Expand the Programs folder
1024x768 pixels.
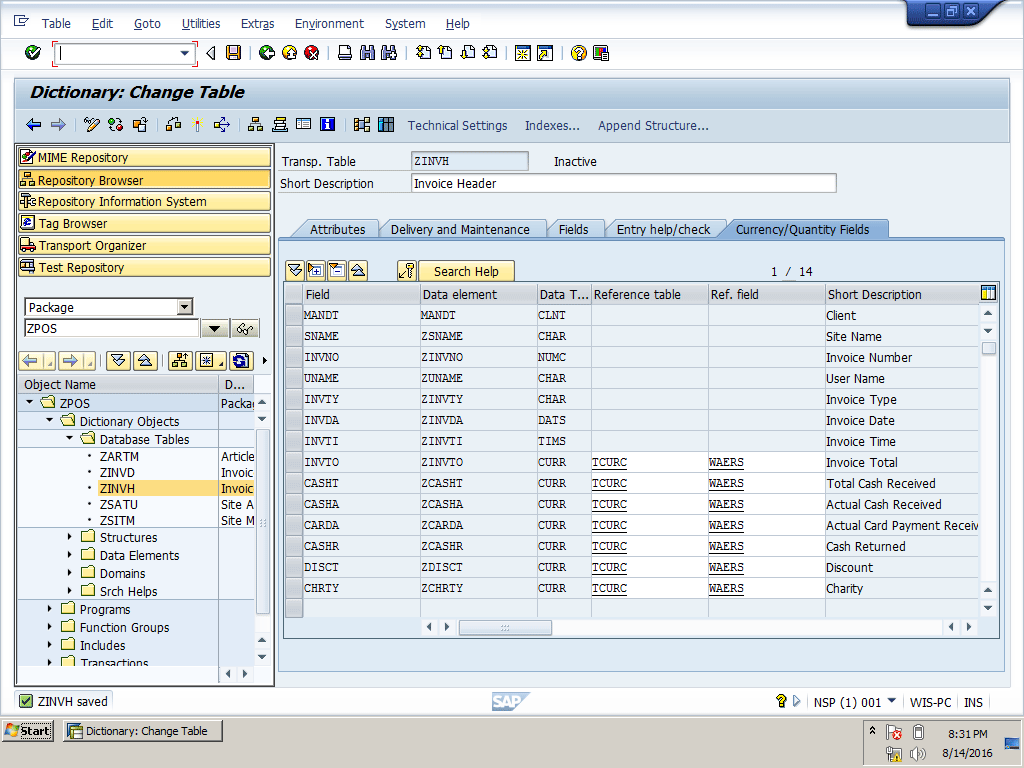coord(50,609)
